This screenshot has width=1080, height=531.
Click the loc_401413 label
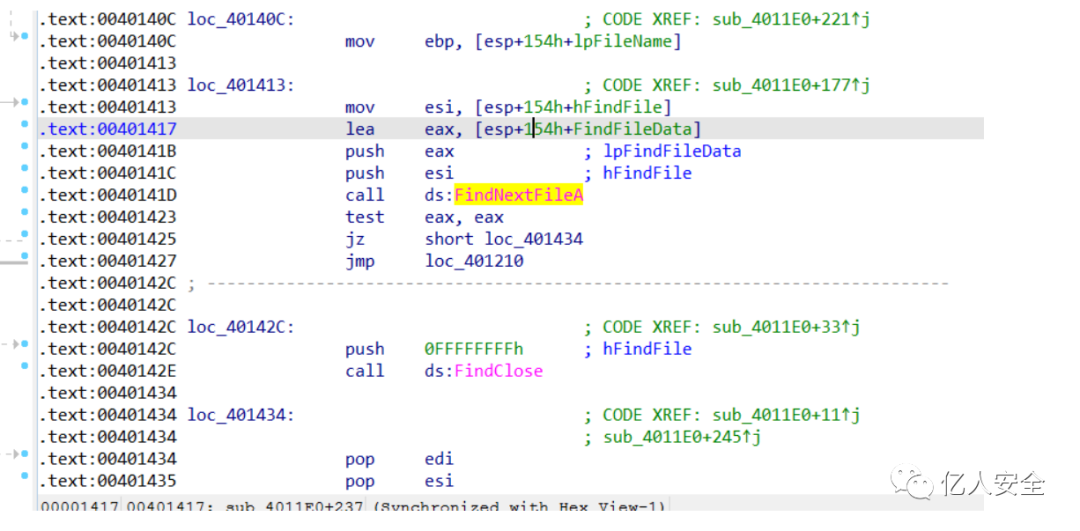point(241,85)
